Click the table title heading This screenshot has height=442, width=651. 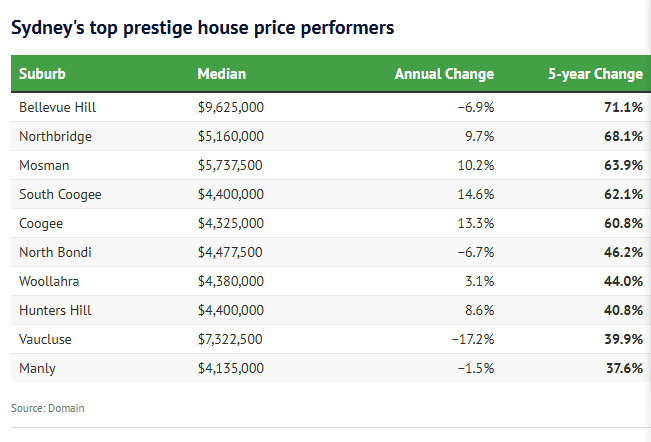pyautogui.click(x=202, y=27)
